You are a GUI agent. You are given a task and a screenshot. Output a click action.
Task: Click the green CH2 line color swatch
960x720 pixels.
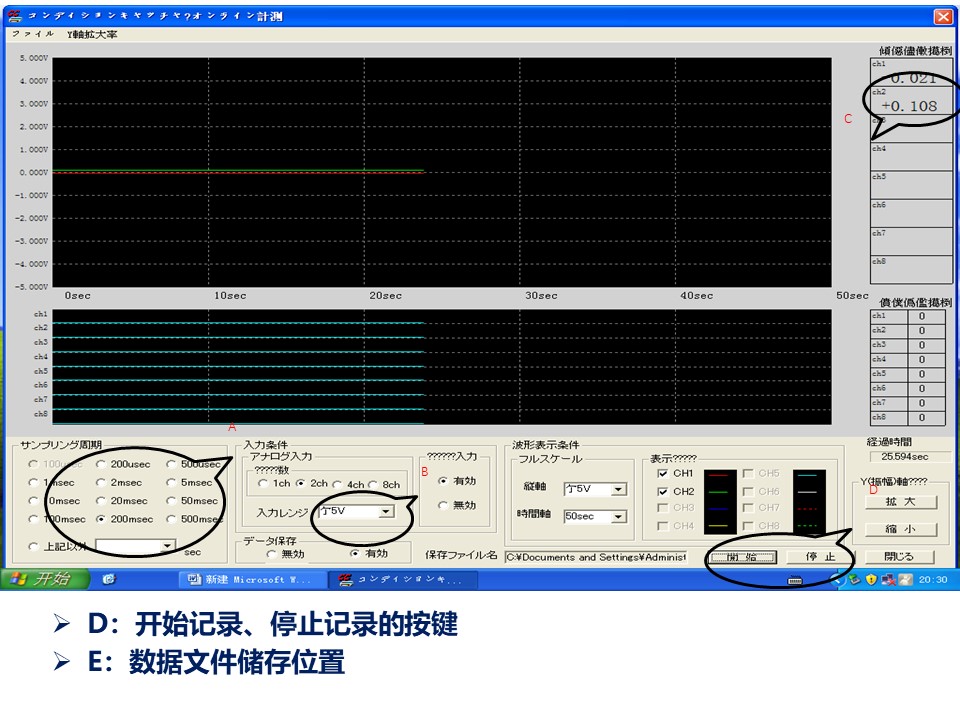[719, 492]
